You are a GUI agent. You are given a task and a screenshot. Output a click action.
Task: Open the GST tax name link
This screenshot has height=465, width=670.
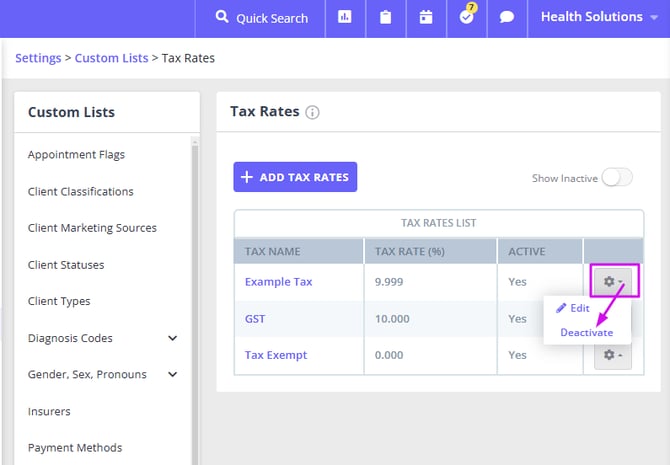[255, 318]
